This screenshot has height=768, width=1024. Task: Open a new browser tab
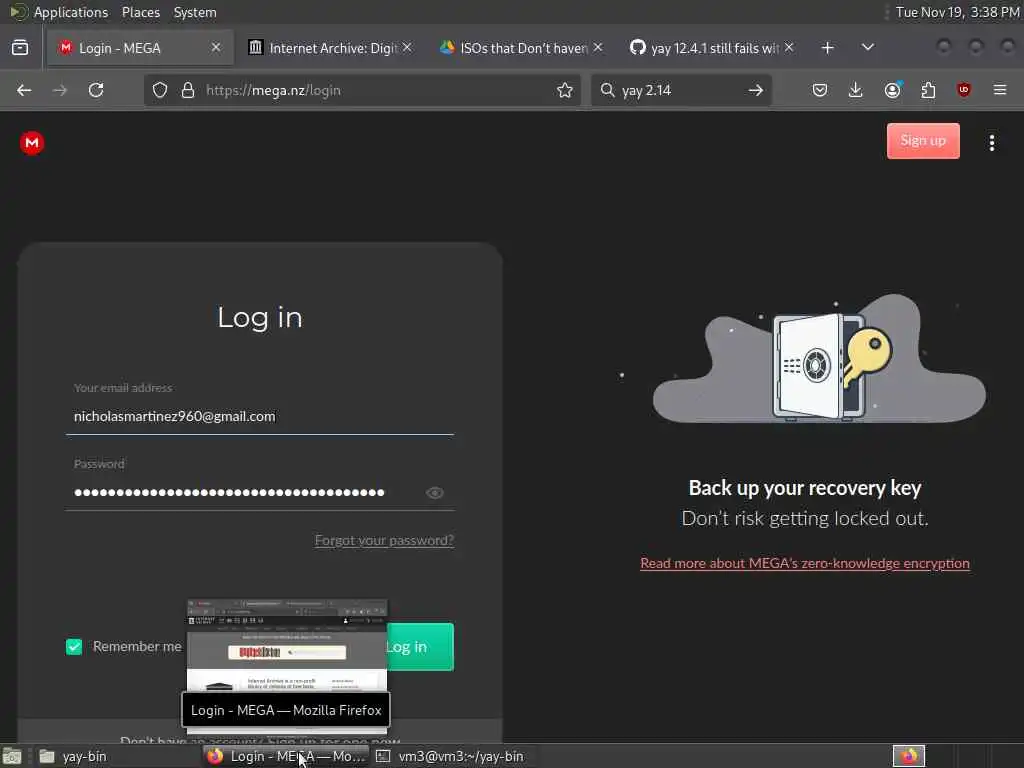pyautogui.click(x=827, y=48)
